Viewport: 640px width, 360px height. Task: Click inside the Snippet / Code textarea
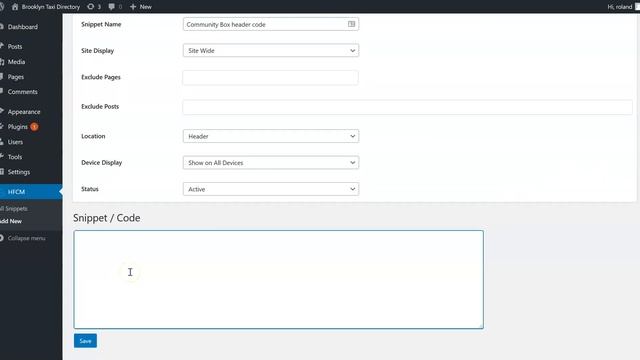point(278,280)
